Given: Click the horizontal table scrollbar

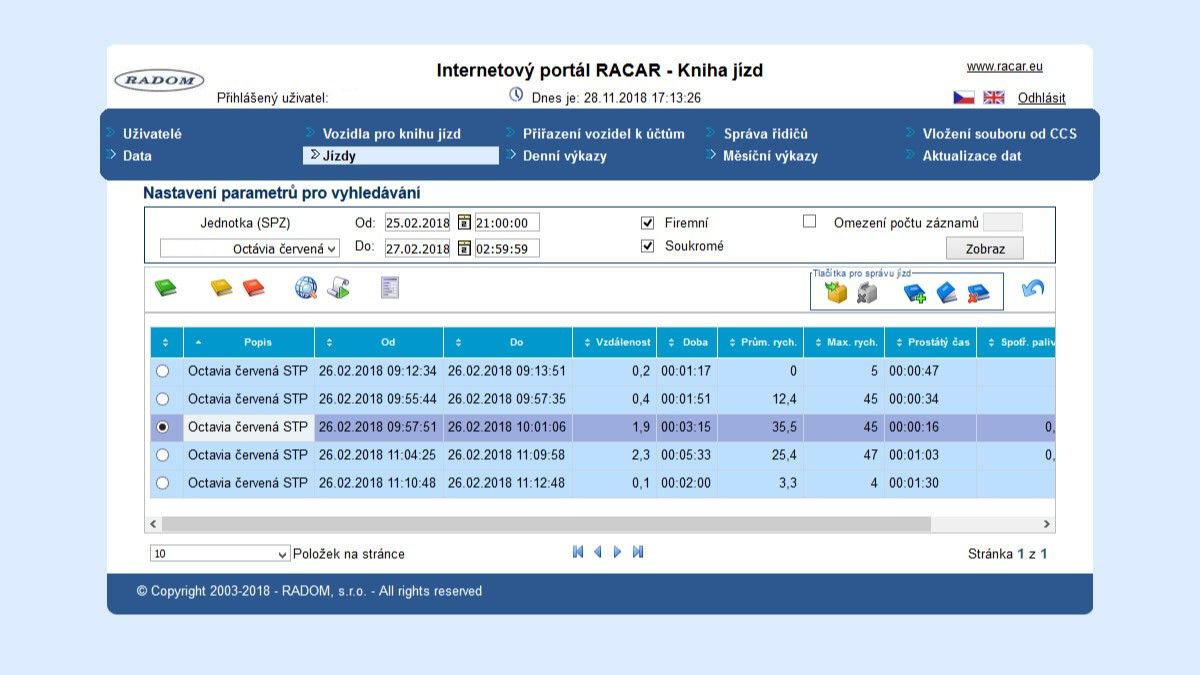Looking at the screenshot, I should click(545, 524).
